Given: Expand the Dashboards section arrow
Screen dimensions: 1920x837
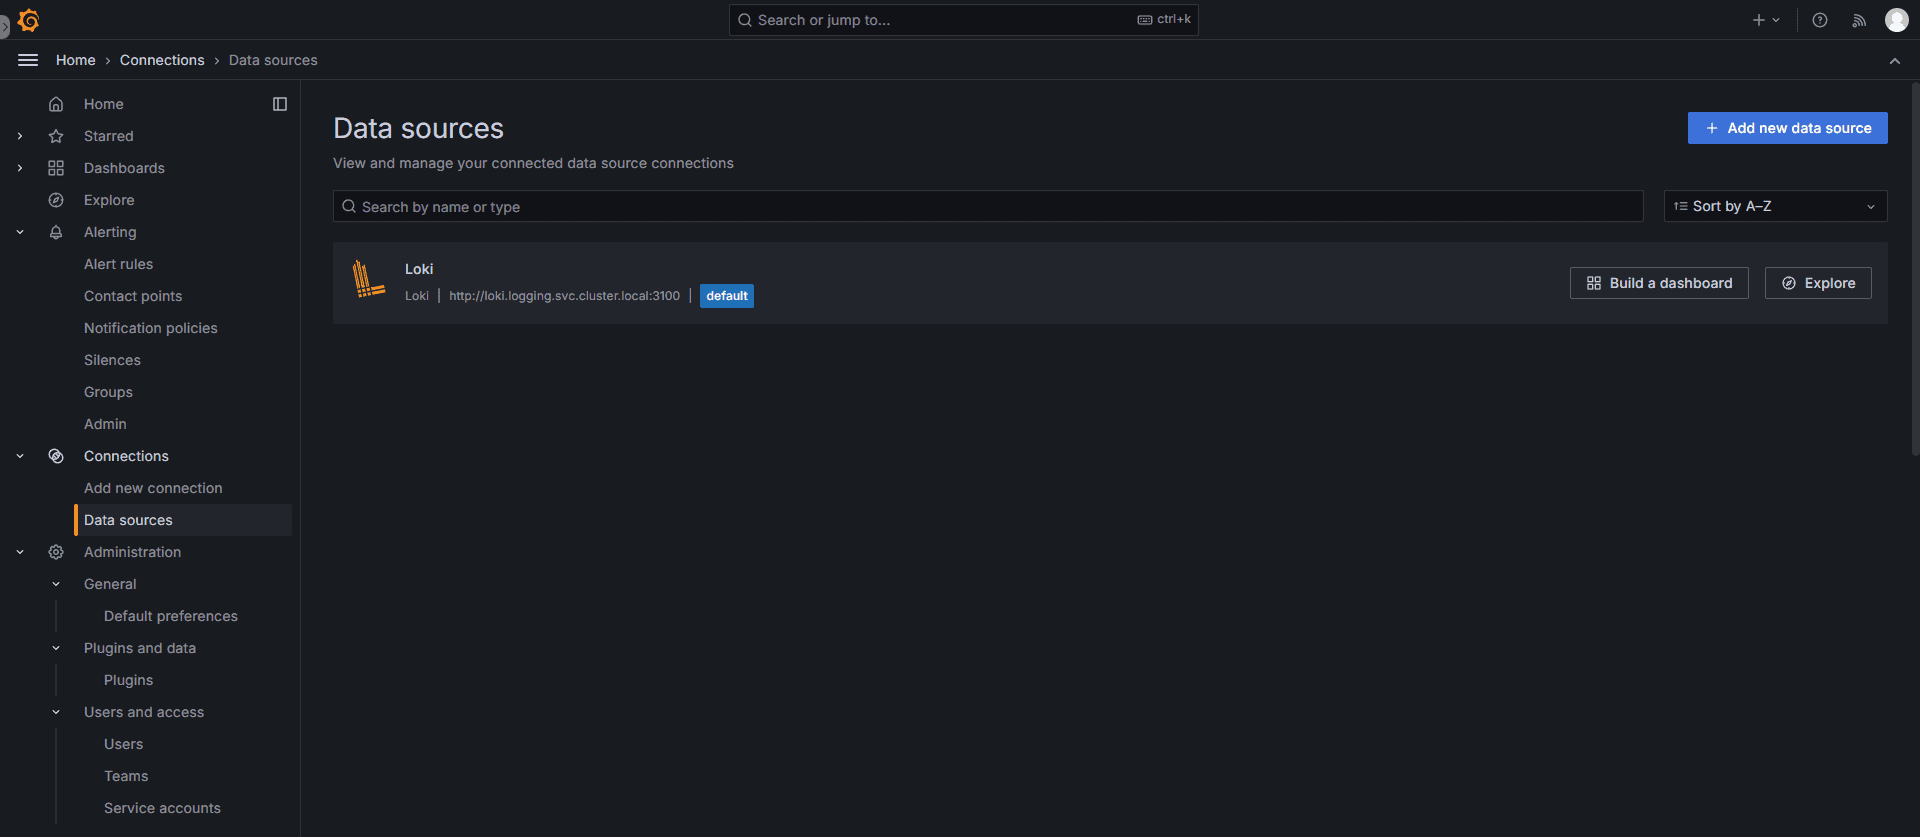Looking at the screenshot, I should 20,168.
